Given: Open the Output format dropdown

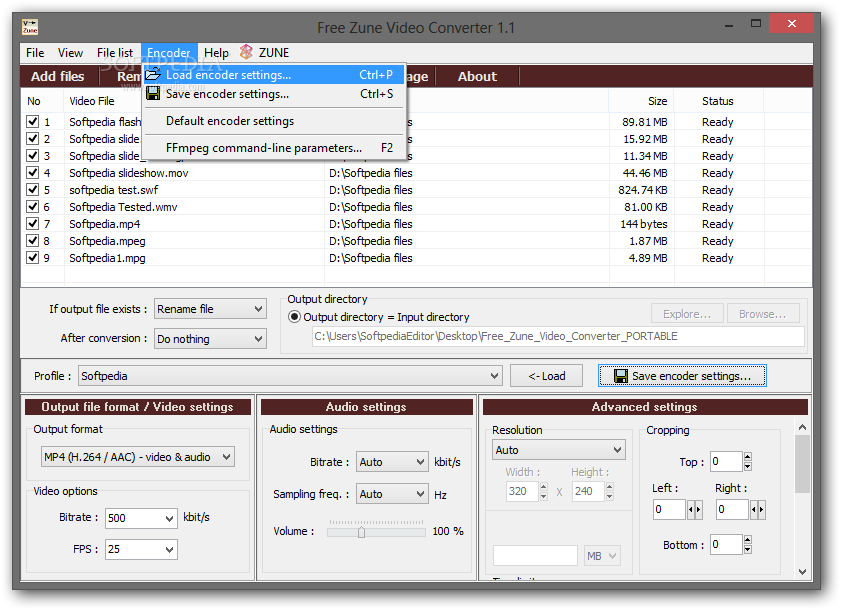Looking at the screenshot, I should click(x=138, y=457).
